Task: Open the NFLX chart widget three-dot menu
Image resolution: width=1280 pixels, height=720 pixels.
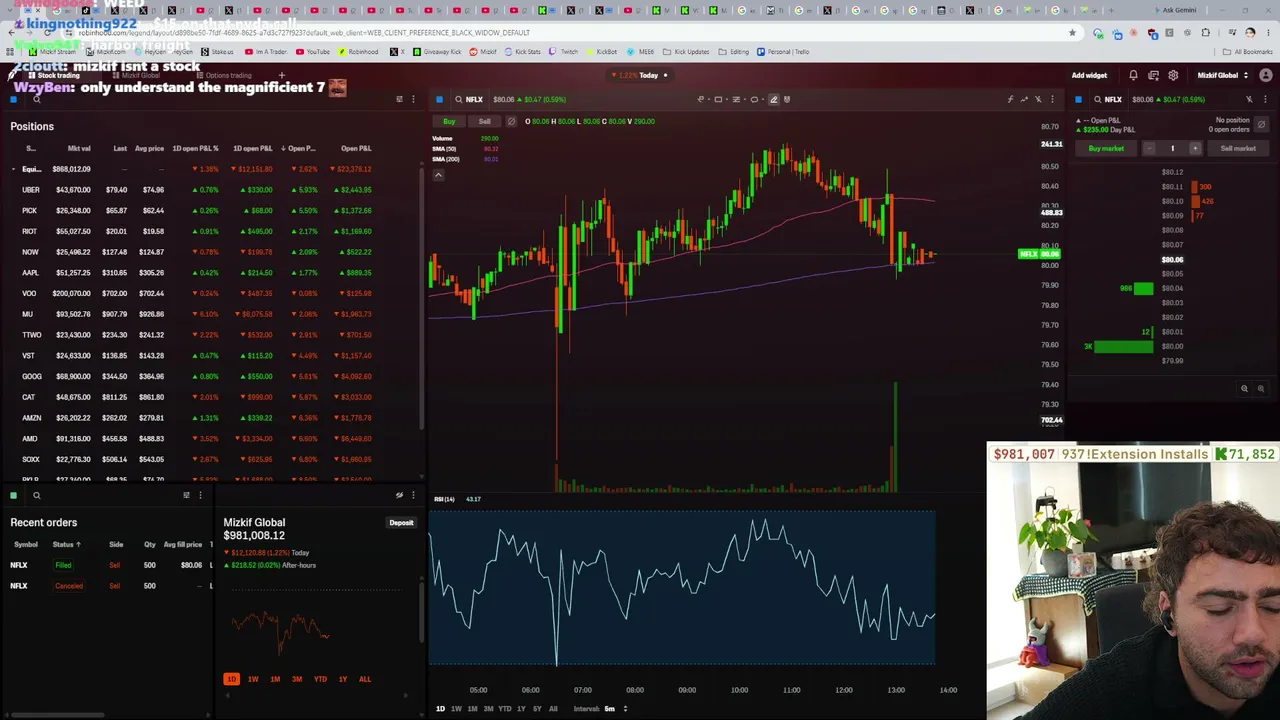Action: pos(1052,99)
